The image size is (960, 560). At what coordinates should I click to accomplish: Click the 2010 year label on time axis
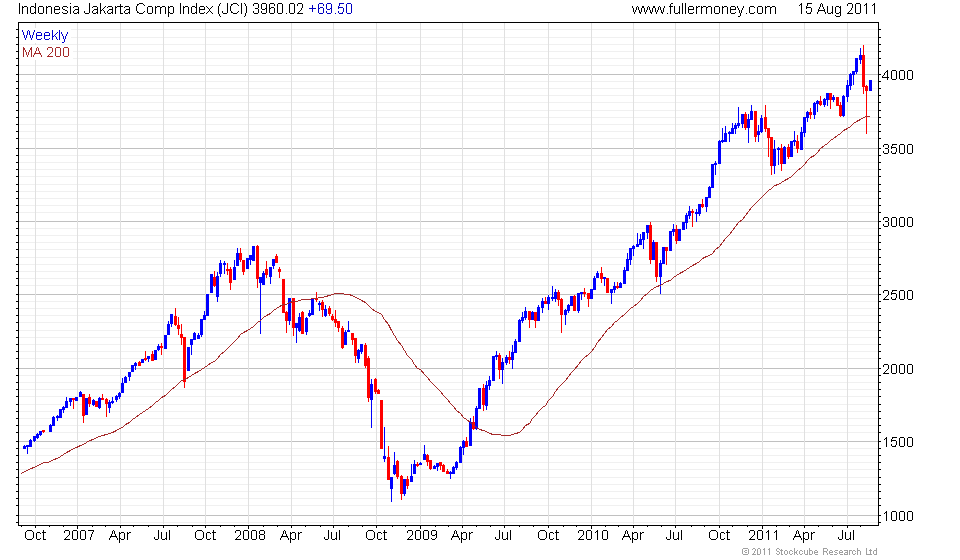[x=593, y=536]
